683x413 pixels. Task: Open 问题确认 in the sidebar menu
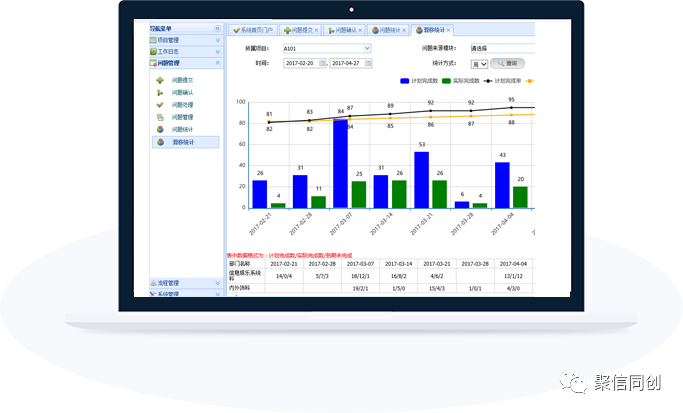[183, 92]
